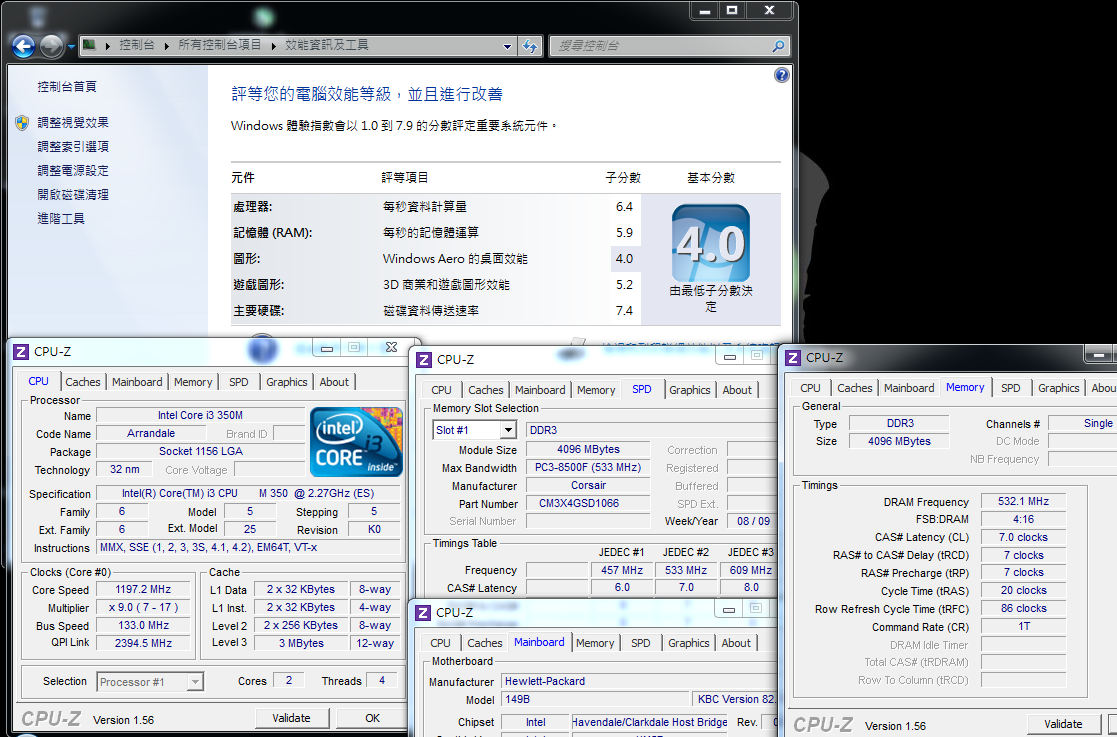Open the 調整視覺效果 link
The height and width of the screenshot is (737, 1117).
73,122
